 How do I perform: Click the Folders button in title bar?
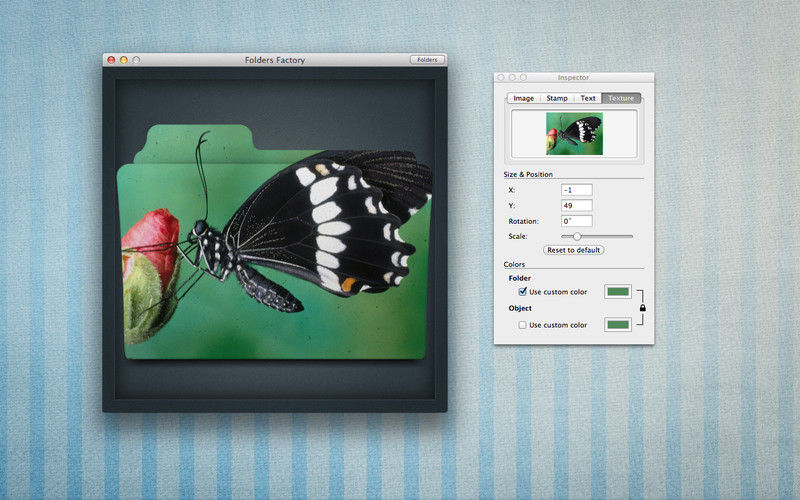tap(427, 60)
